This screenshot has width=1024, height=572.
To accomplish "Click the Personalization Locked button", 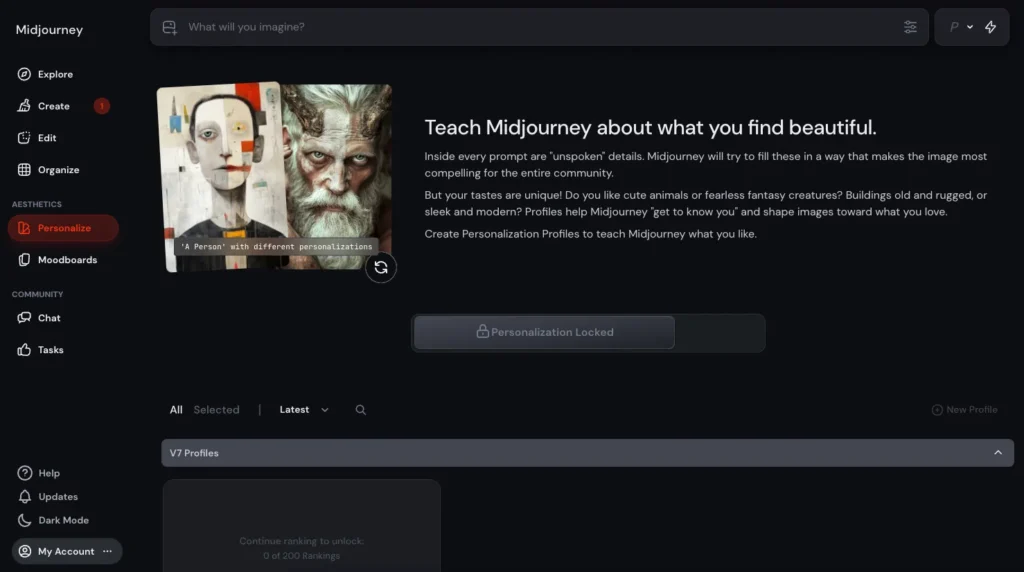I will point(544,332).
